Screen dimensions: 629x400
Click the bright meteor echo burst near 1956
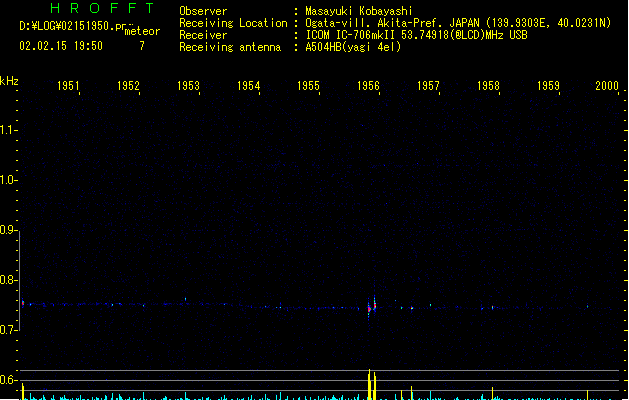tap(372, 308)
